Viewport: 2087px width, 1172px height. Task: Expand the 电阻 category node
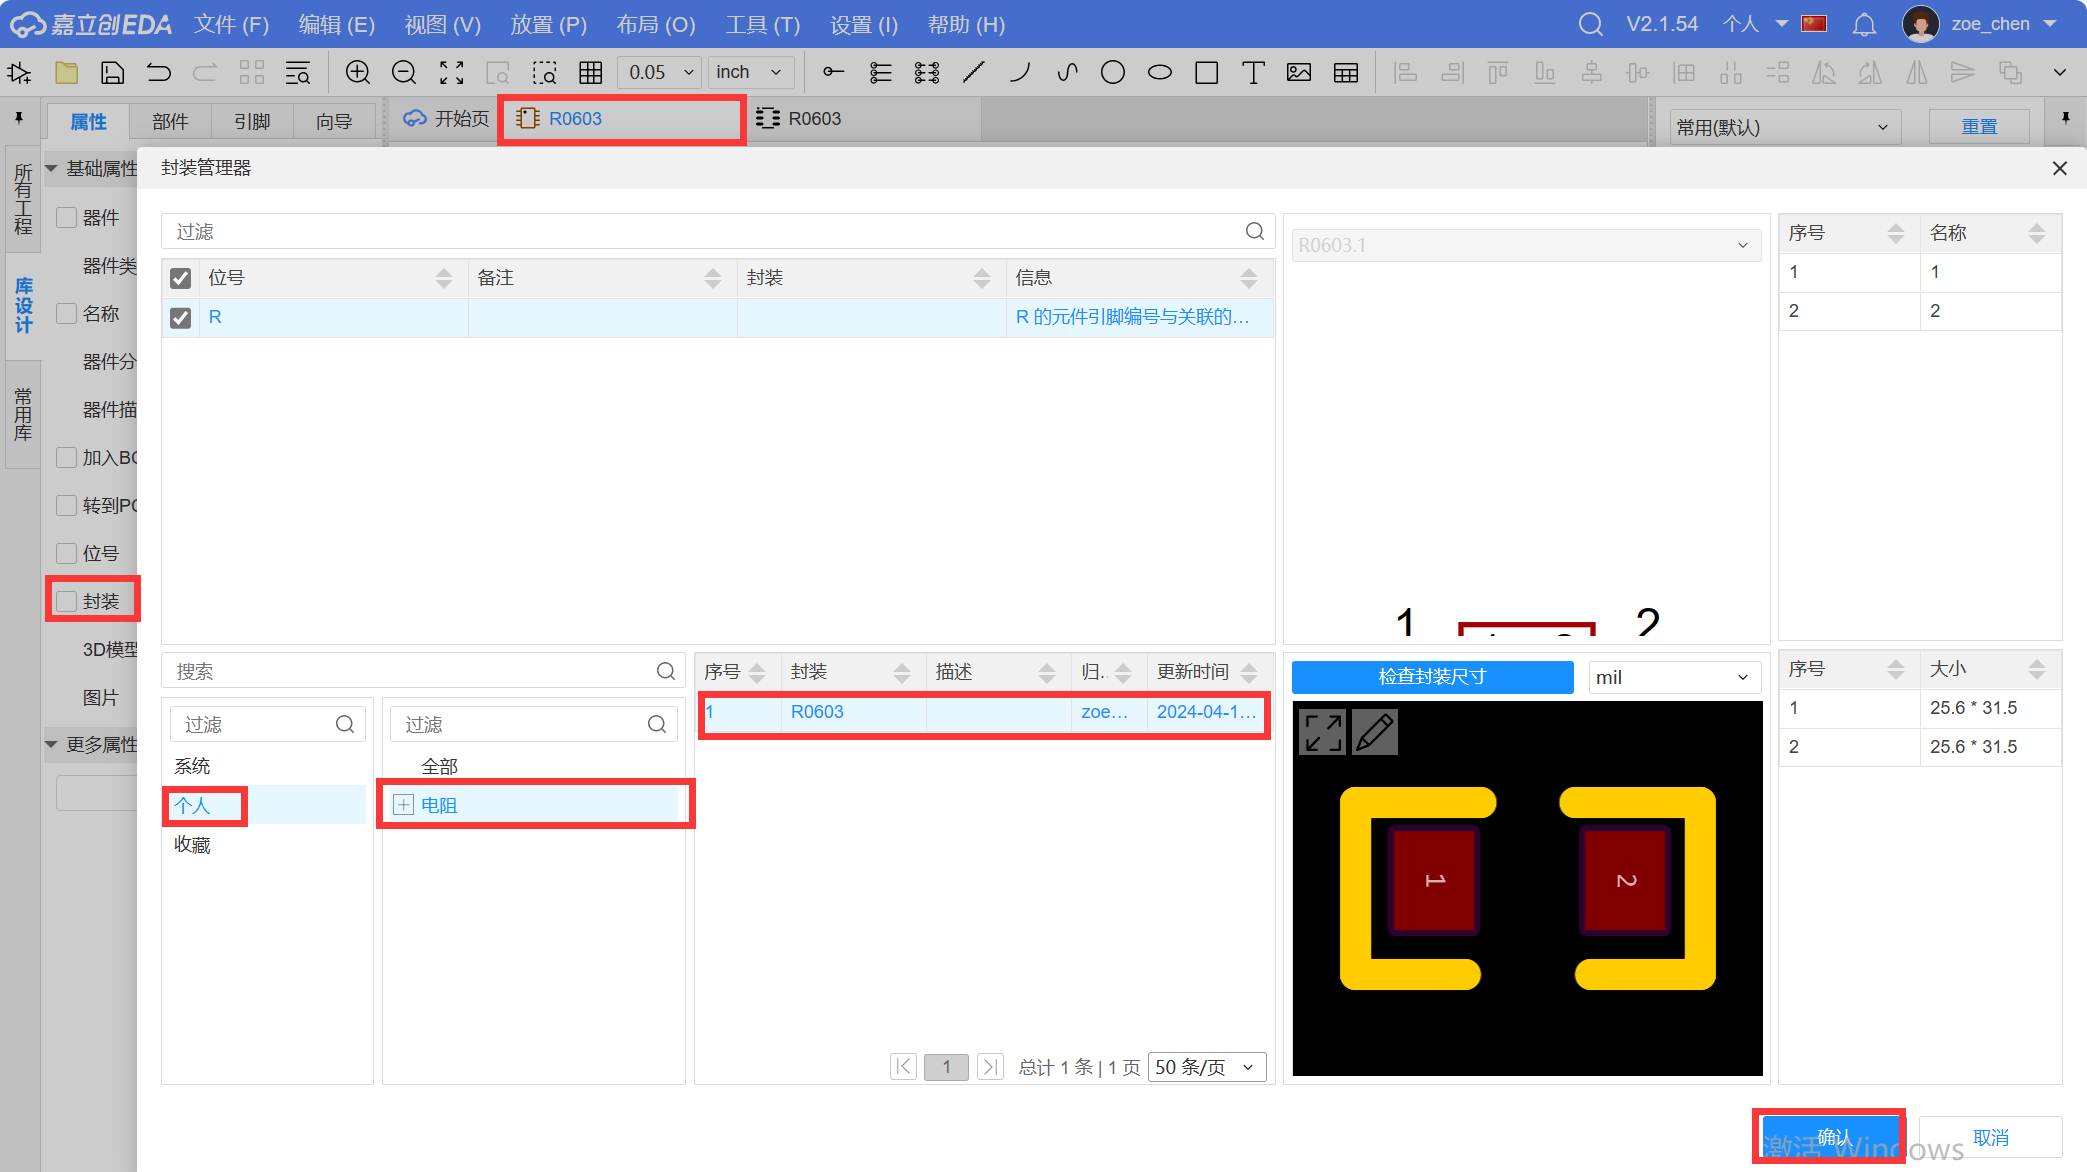click(403, 805)
